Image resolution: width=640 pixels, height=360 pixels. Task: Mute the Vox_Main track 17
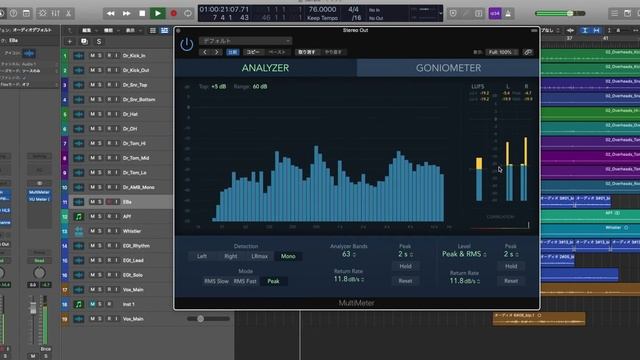[x=93, y=290]
